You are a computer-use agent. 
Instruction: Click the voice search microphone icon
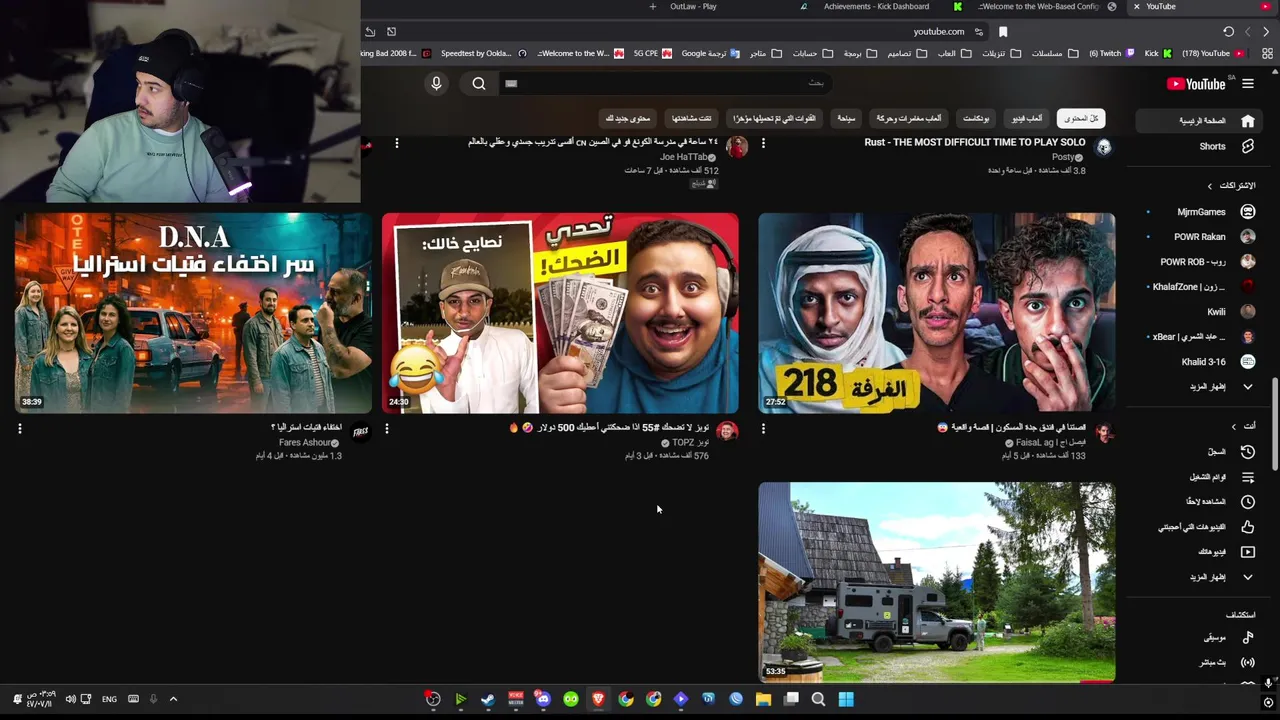[436, 84]
